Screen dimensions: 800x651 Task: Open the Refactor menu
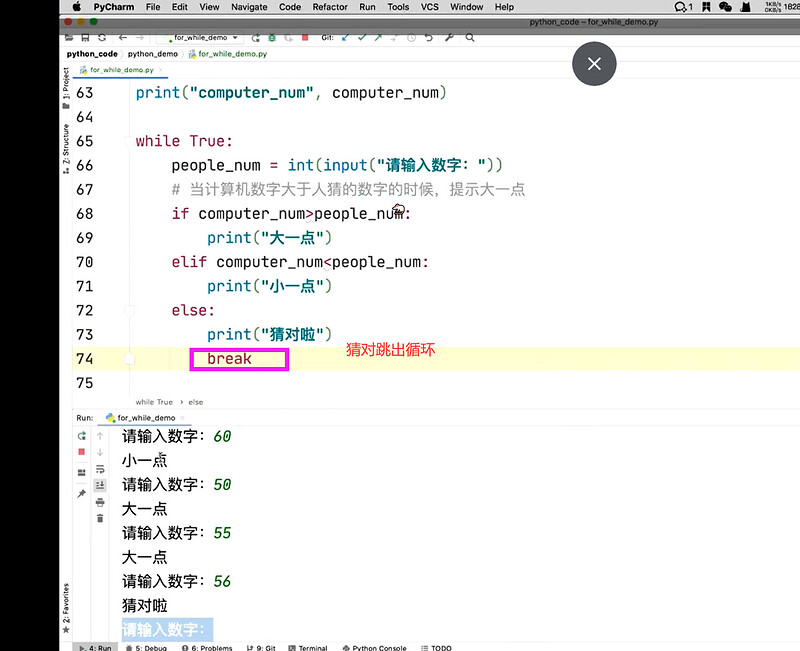330,7
